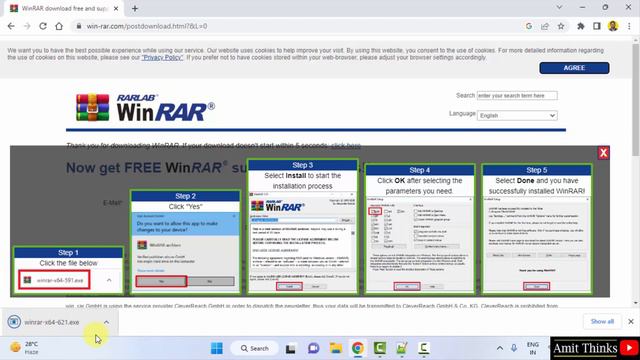Click the browser forward arrow
640x360 pixels.
(27, 26)
